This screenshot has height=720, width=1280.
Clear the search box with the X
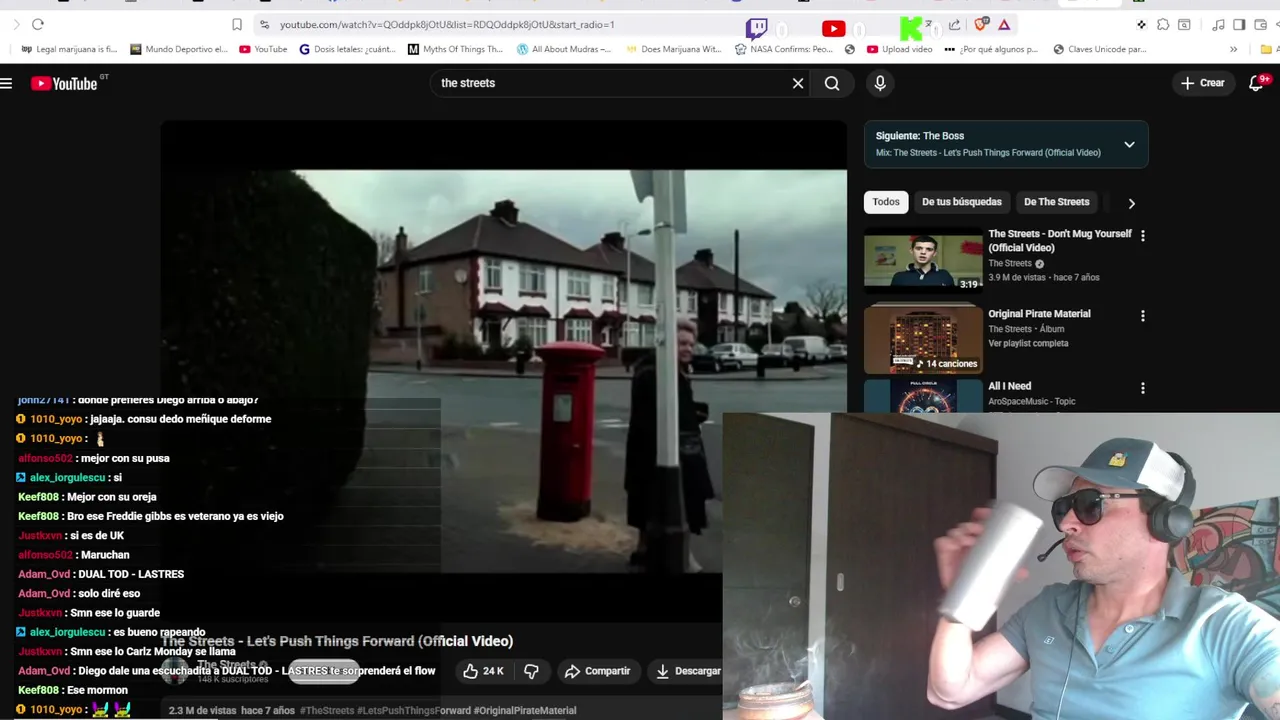coord(798,84)
